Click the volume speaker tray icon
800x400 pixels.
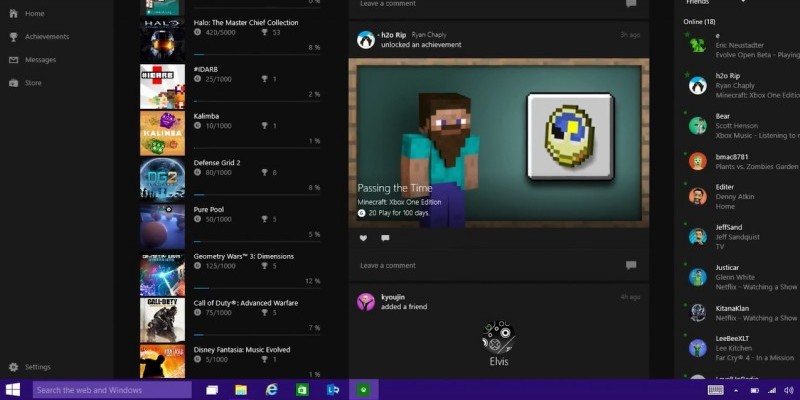tap(789, 390)
